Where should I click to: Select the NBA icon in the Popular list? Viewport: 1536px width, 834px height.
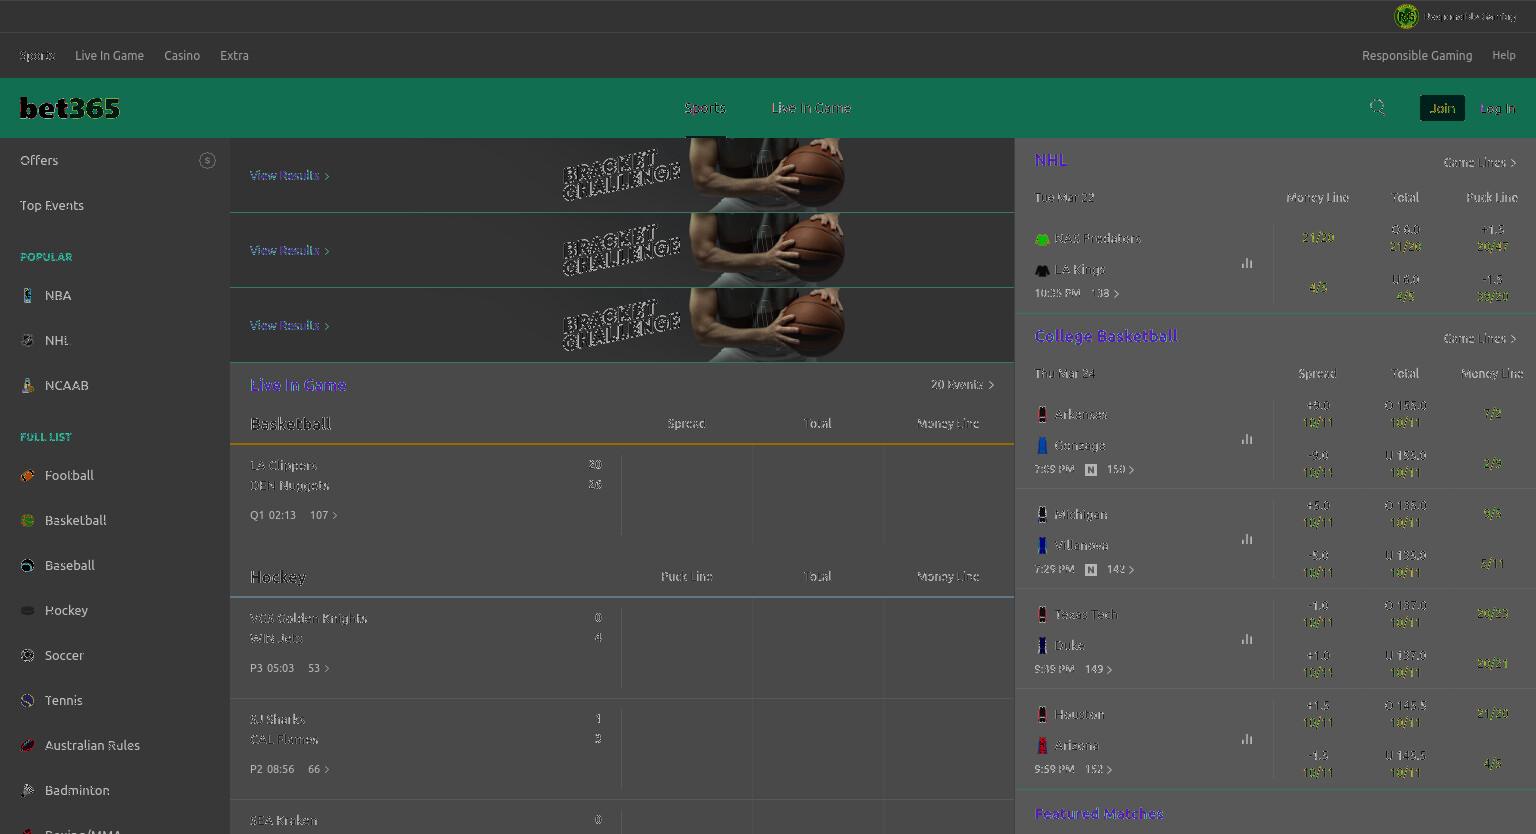coord(27,295)
